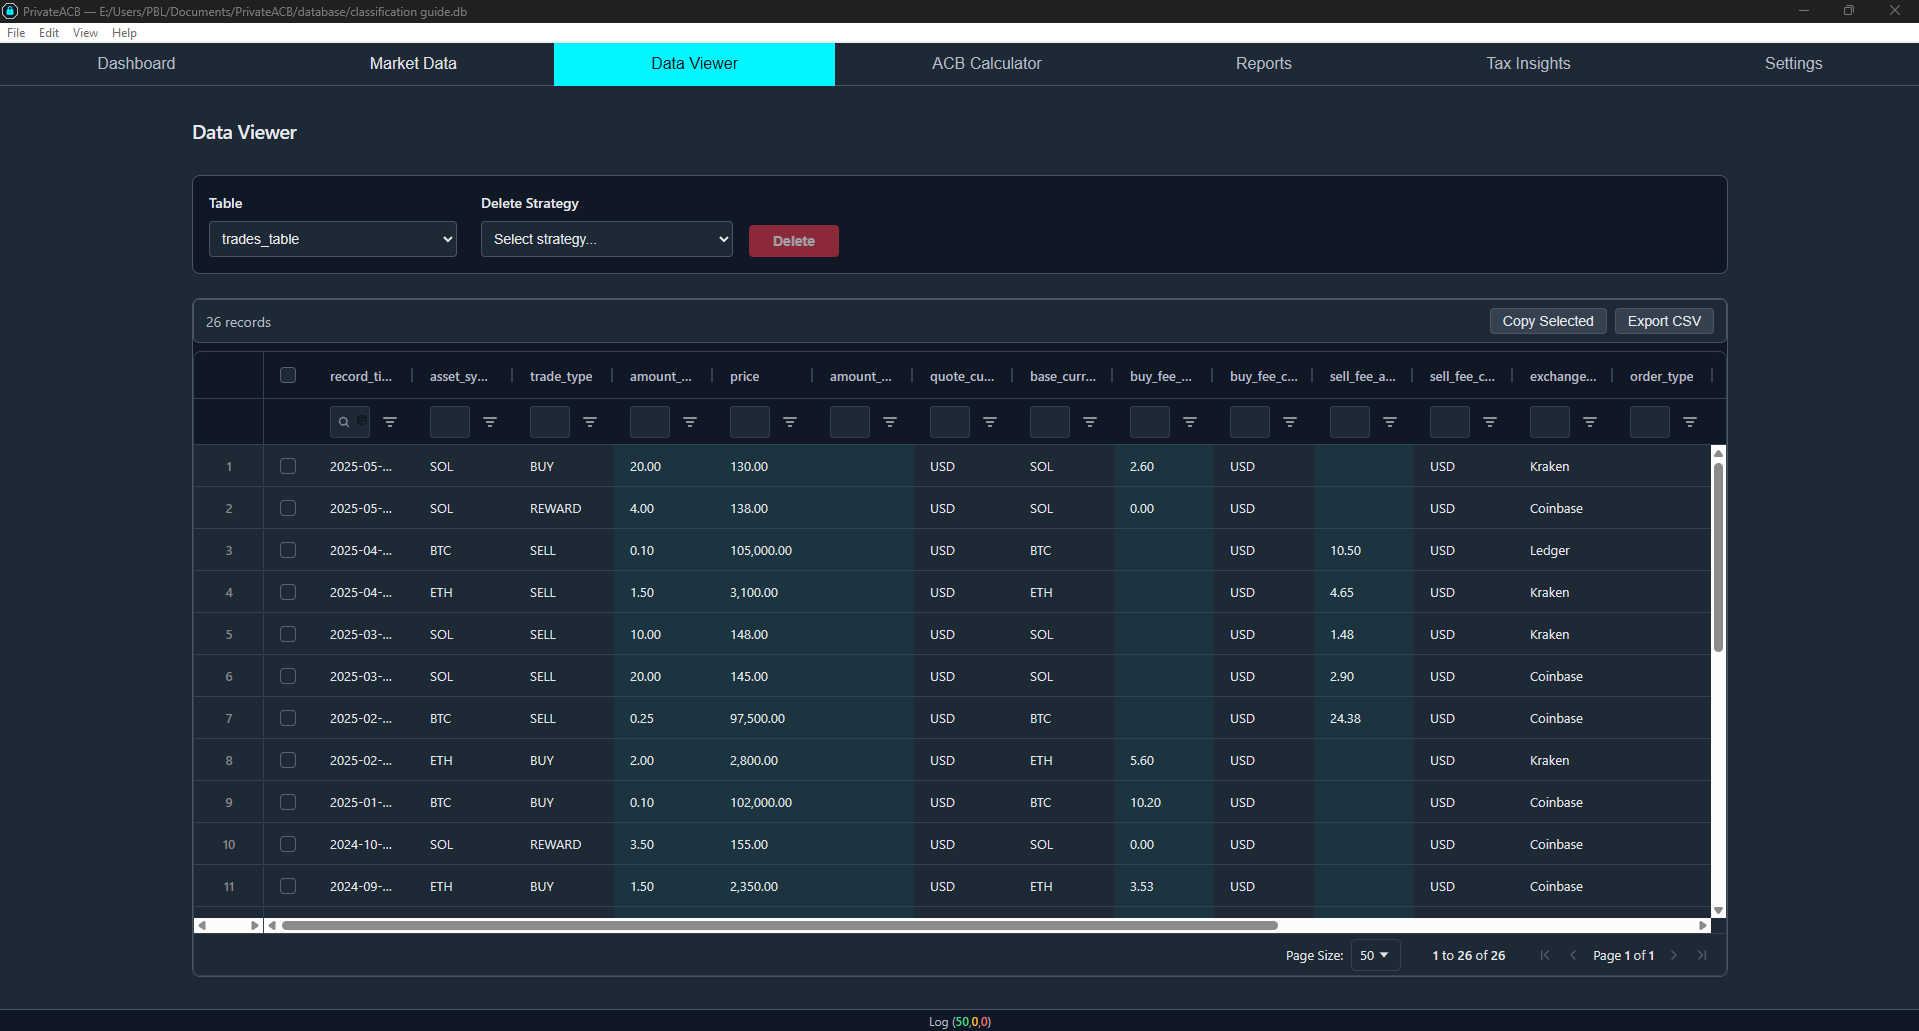The image size is (1919, 1031).
Task: Go to the first page using the skip-start icon
Action: tap(1544, 955)
